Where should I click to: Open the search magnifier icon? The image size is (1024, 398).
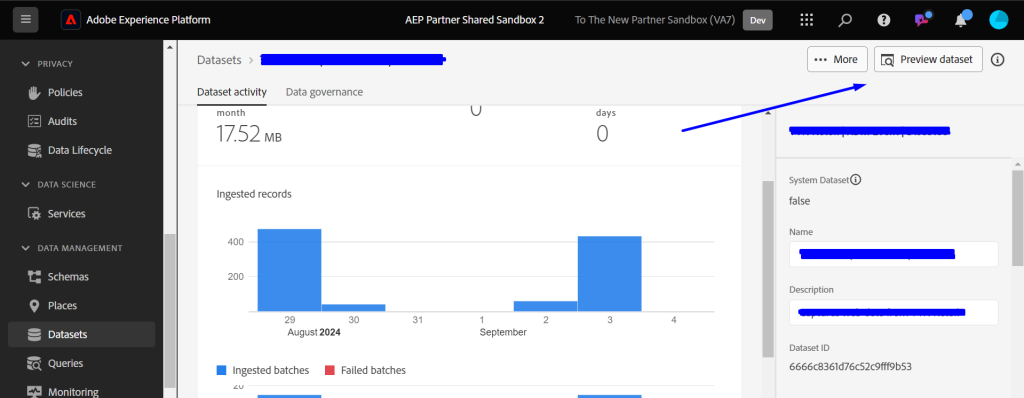[x=845, y=20]
